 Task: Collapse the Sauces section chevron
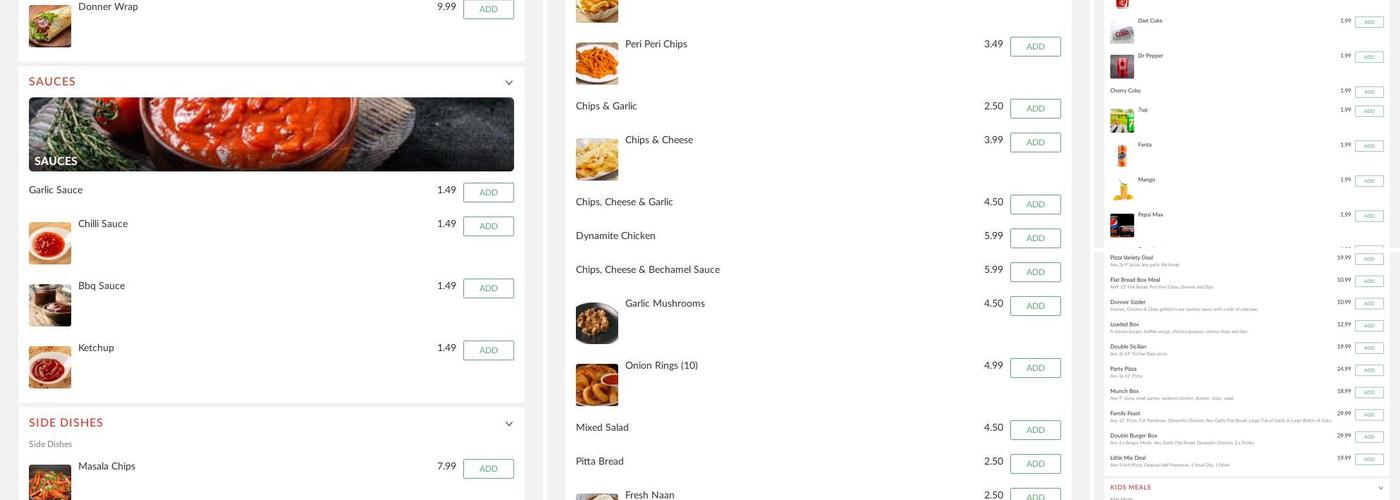(x=509, y=83)
